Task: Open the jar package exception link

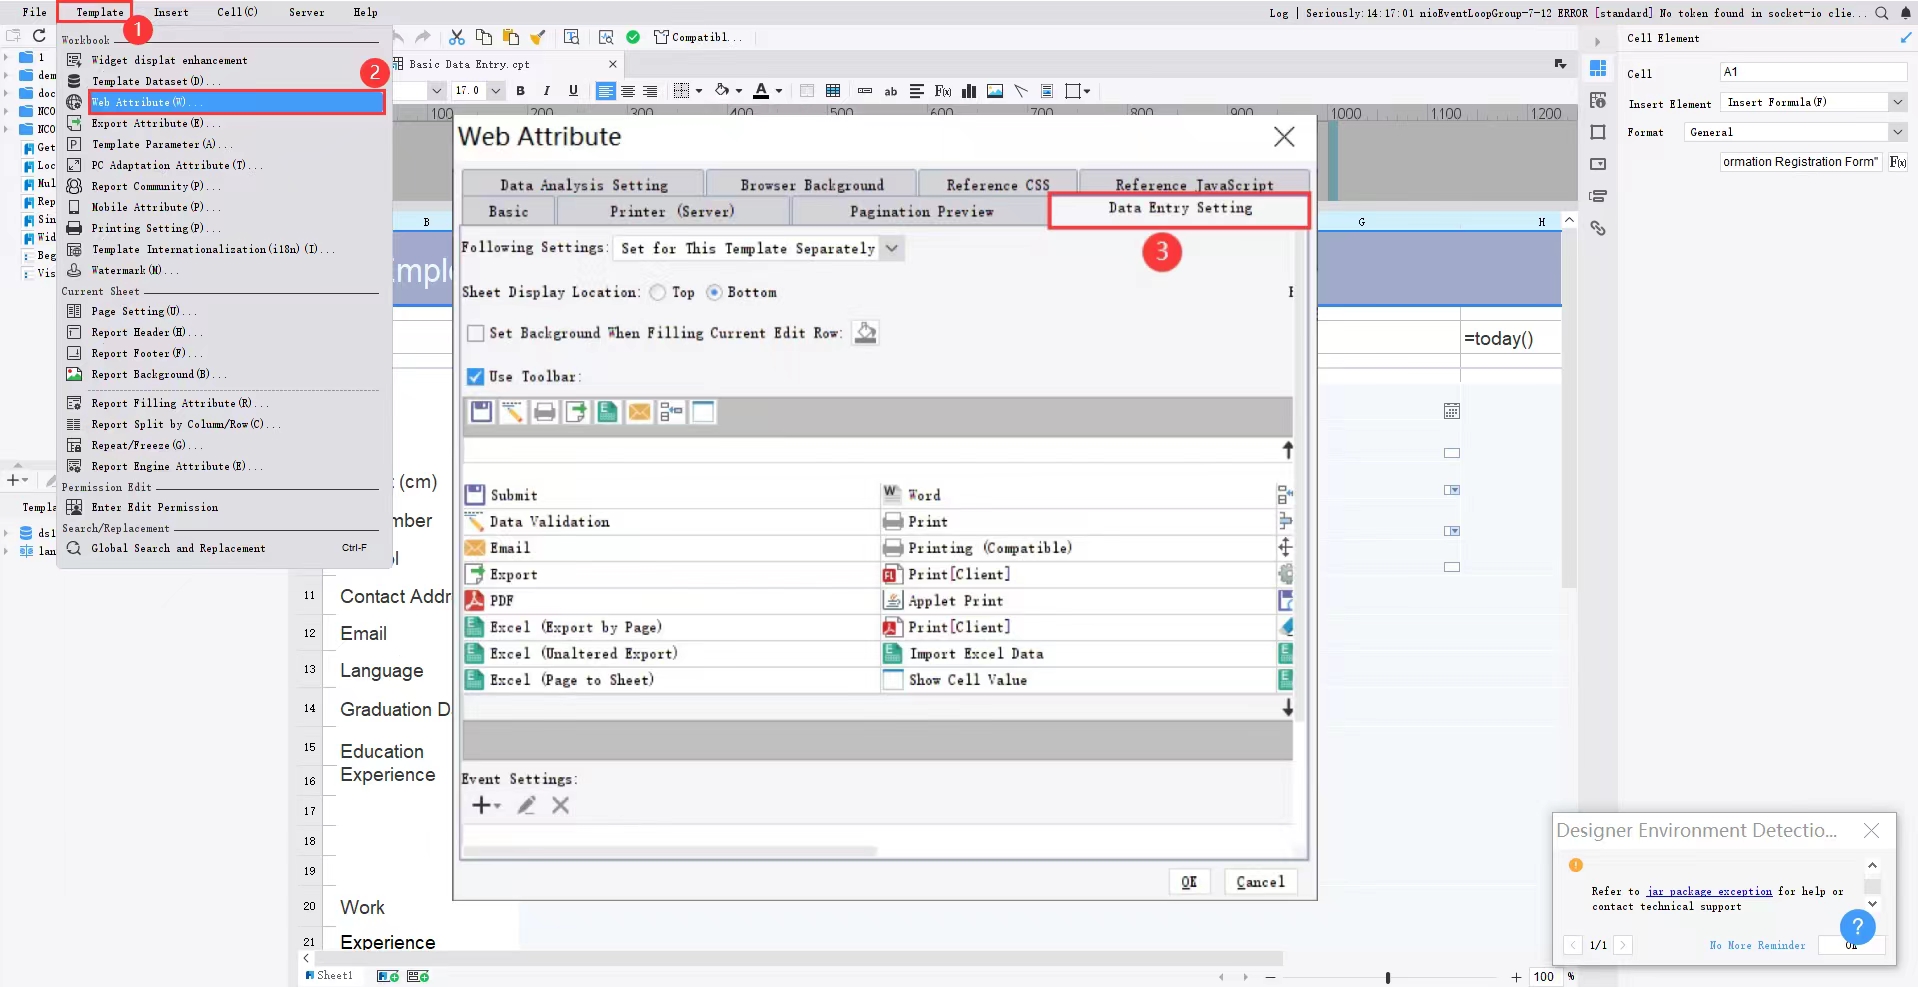Action: 1709,891
